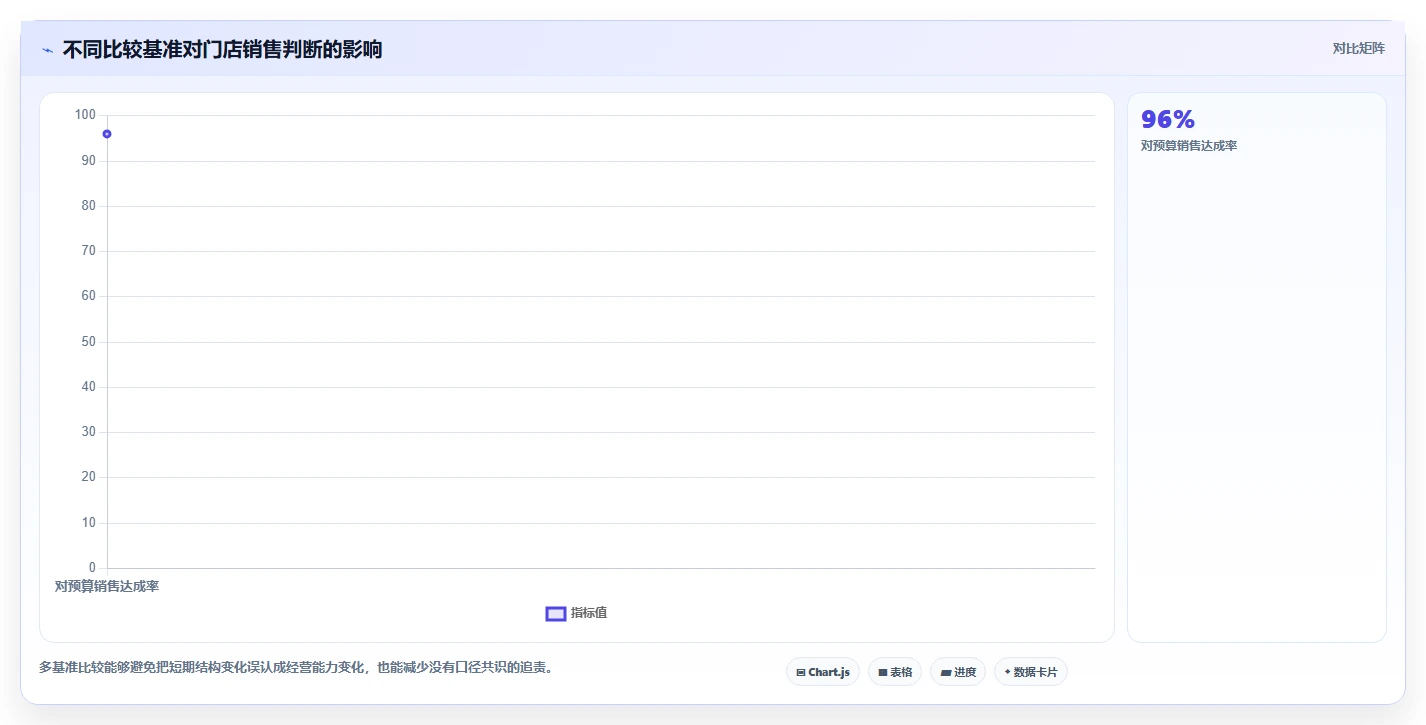This screenshot has height=725, width=1426.
Task: Click the Chart.js tag icon
Action: point(801,673)
